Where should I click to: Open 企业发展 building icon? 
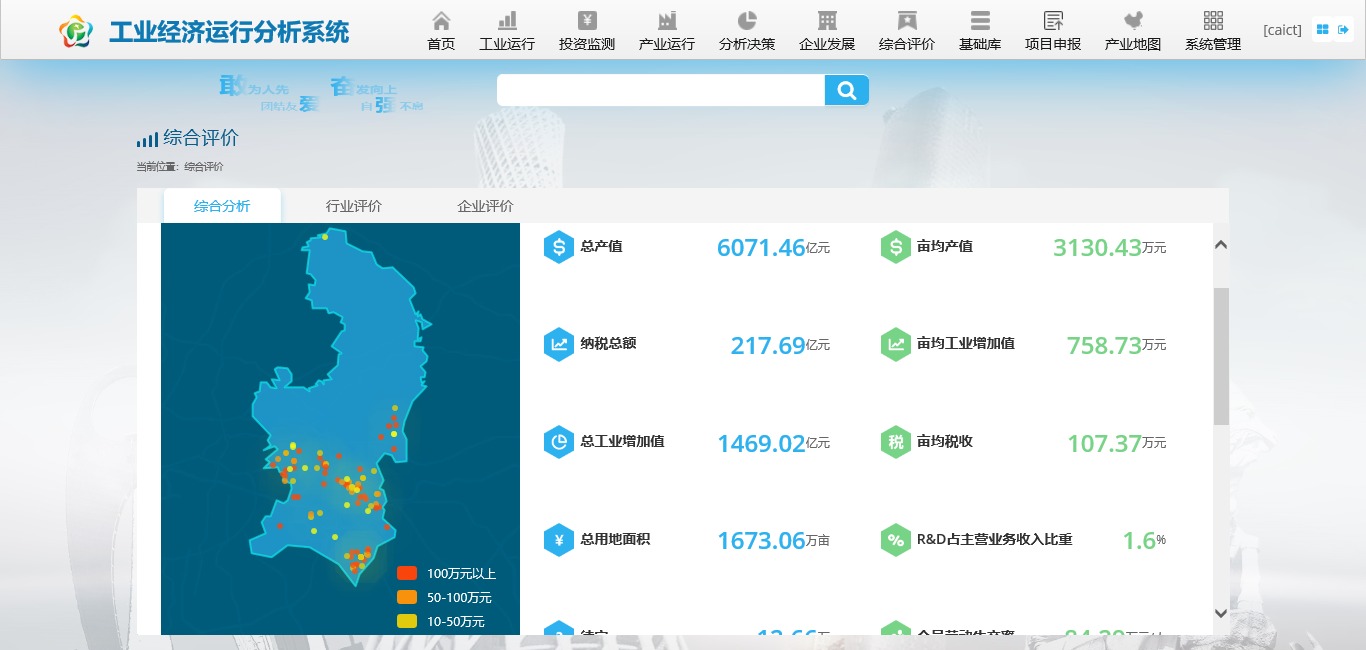point(827,20)
